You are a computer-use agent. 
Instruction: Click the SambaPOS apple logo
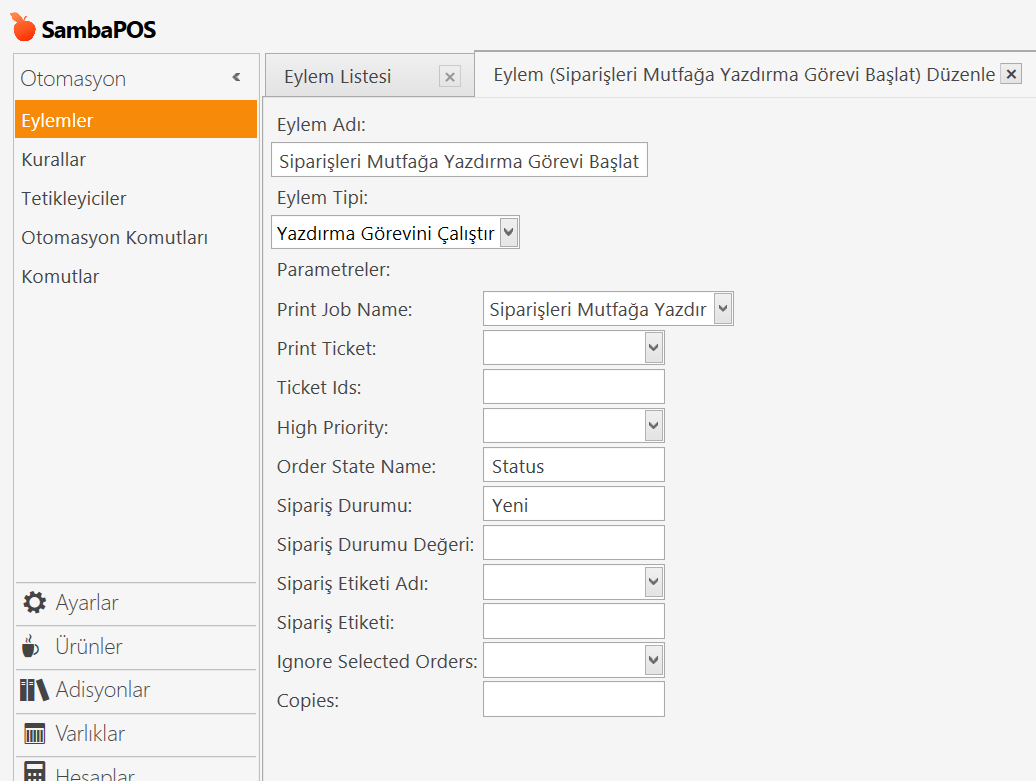coord(23,27)
